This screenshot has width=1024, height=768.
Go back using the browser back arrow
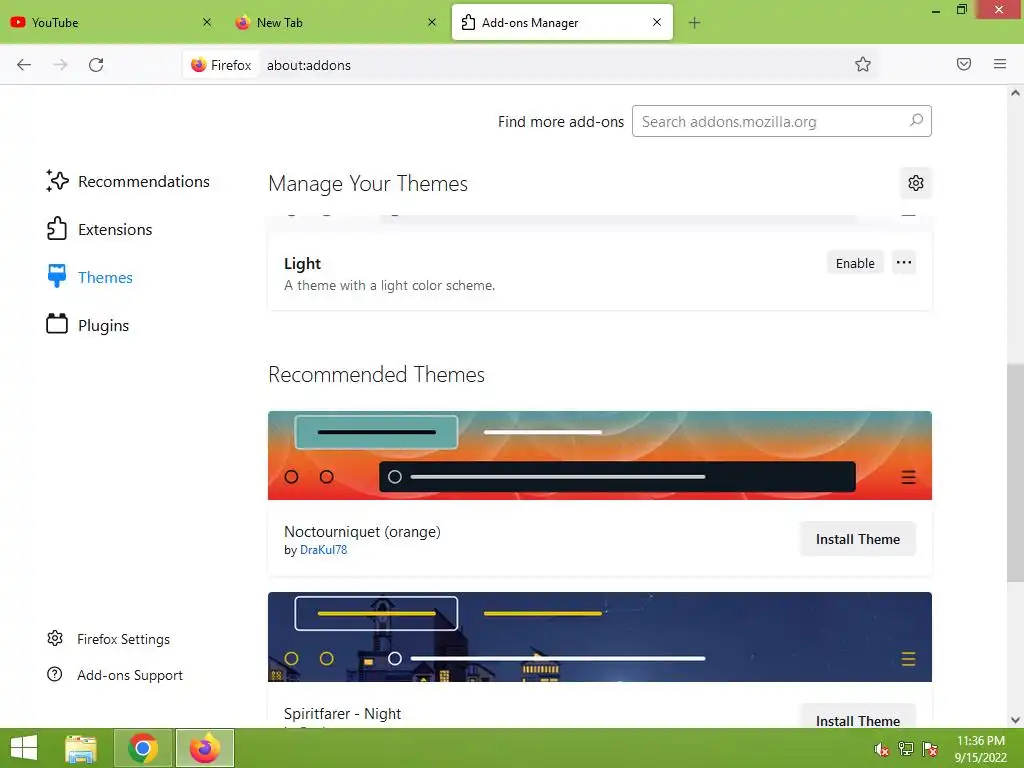coord(24,65)
